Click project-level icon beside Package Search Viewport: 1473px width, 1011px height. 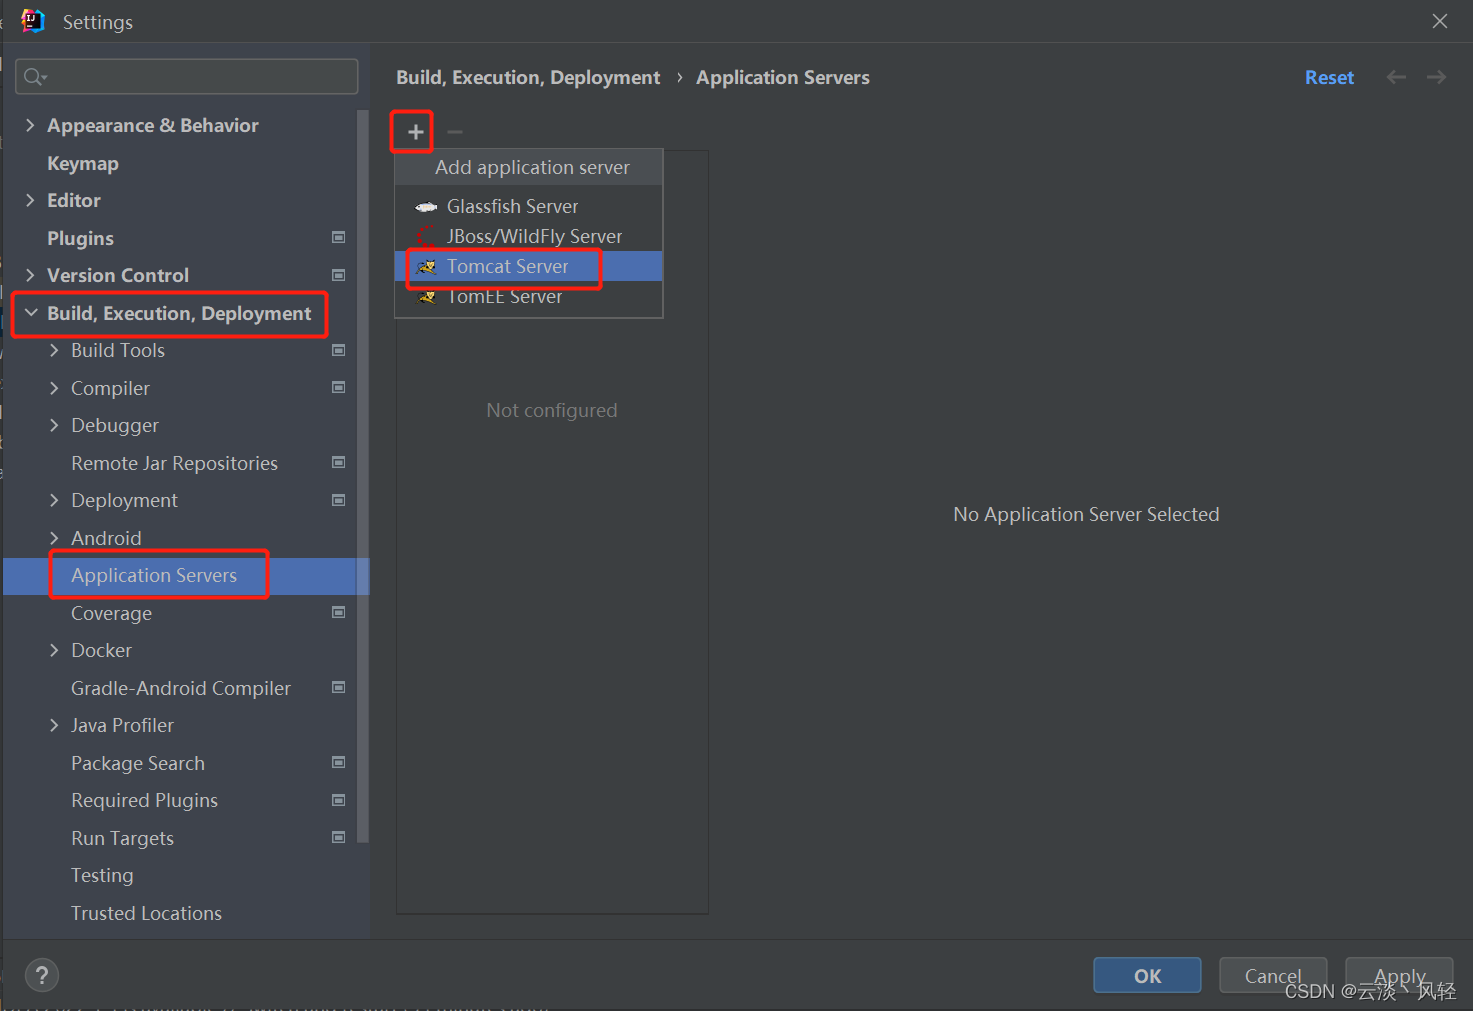(338, 762)
